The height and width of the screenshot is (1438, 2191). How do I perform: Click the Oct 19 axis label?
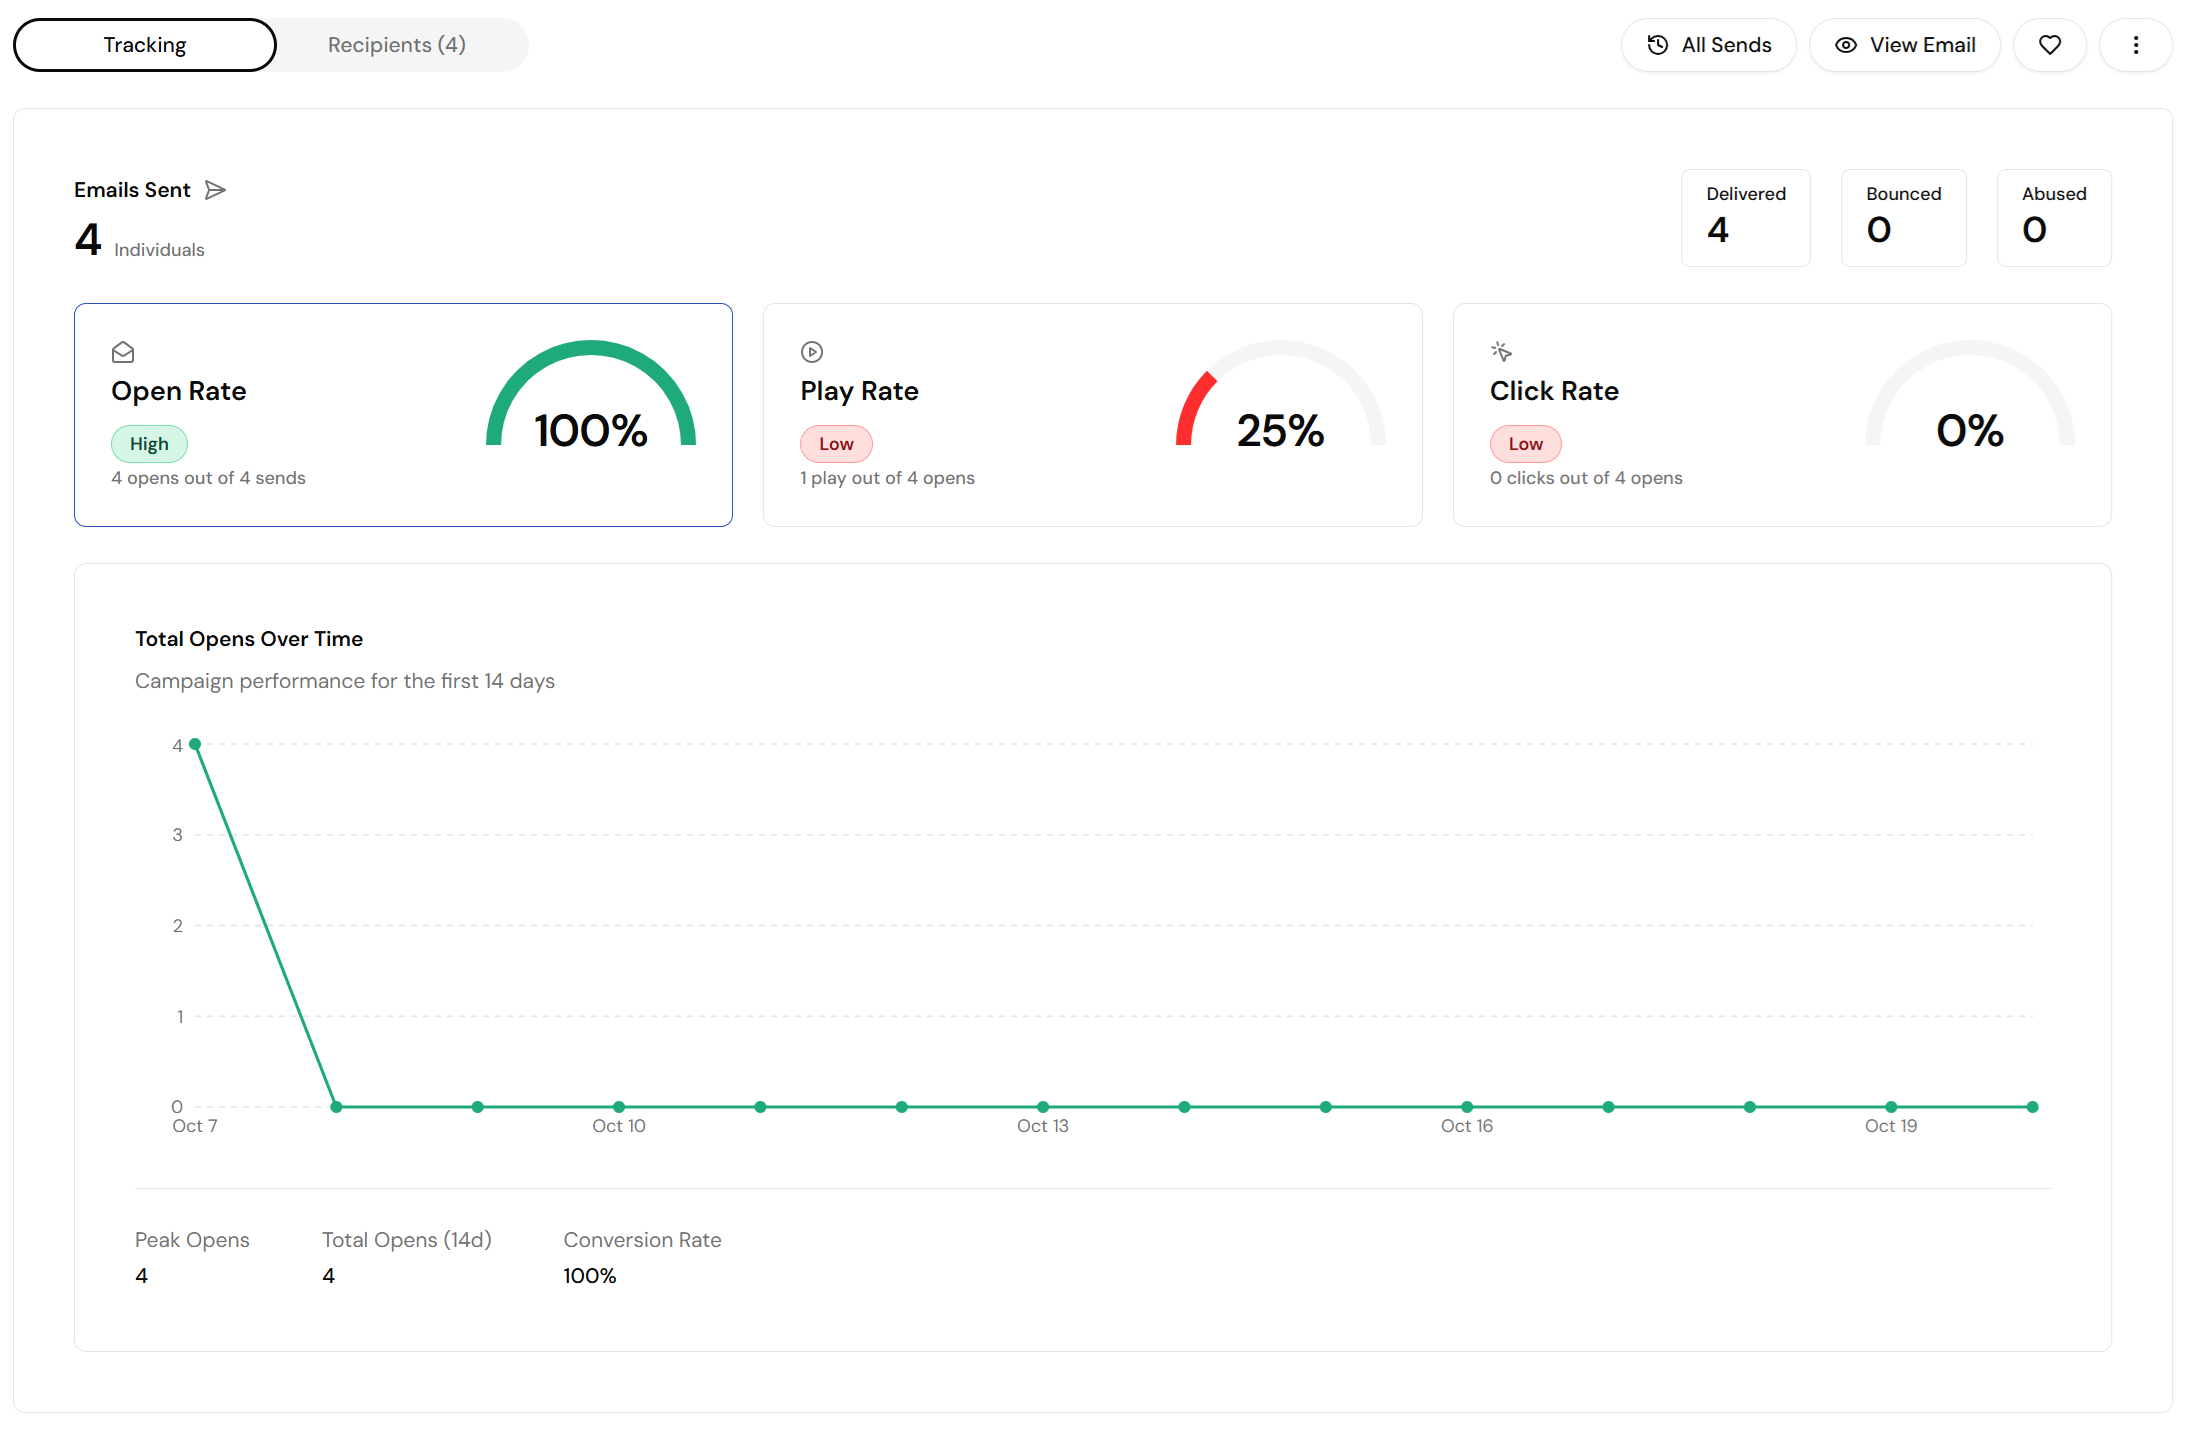(x=1891, y=1126)
